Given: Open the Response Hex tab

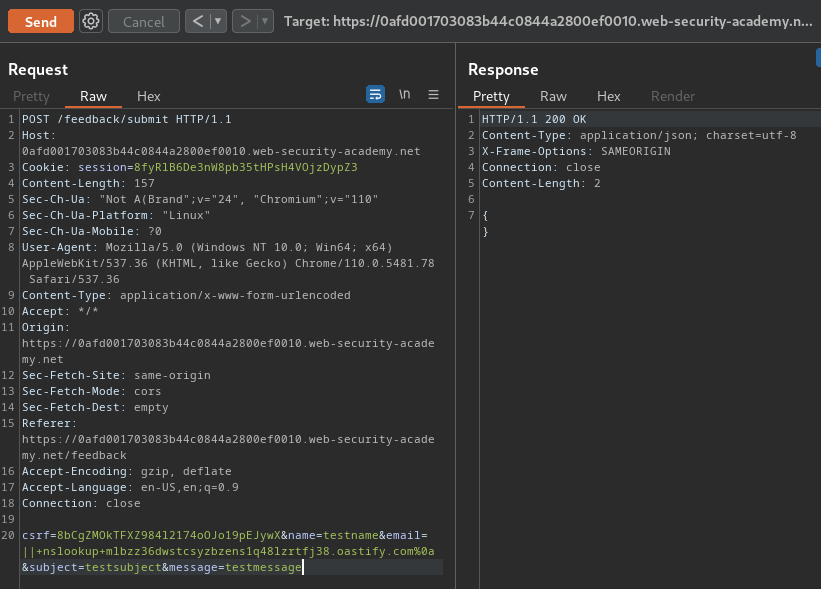Looking at the screenshot, I should tap(608, 96).
